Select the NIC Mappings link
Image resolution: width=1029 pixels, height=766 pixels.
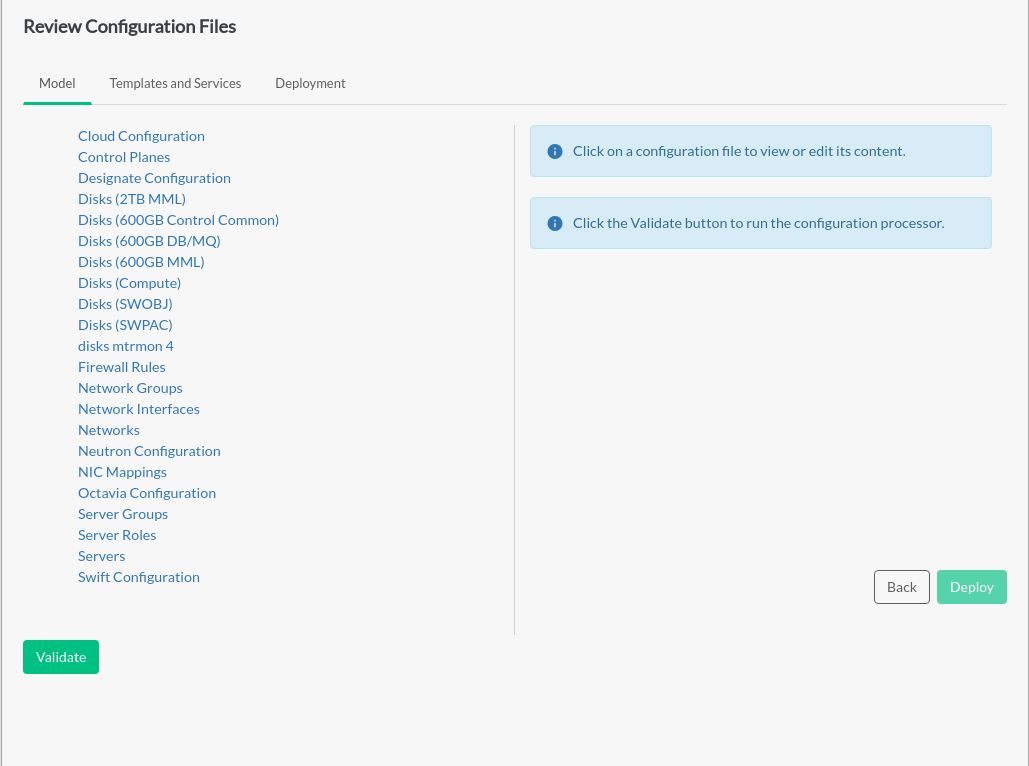coord(122,473)
